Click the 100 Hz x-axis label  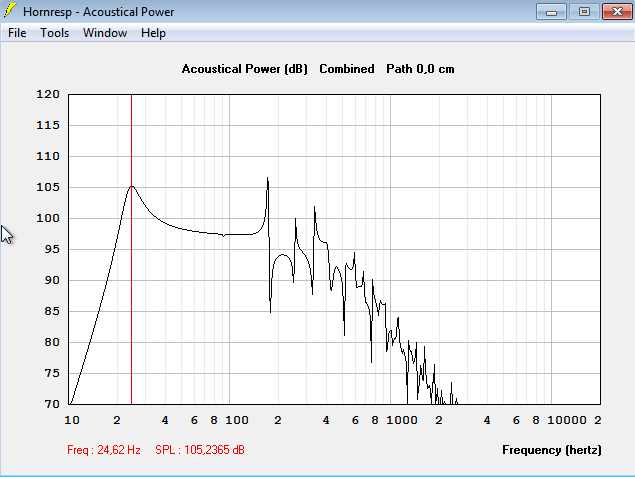point(237,420)
